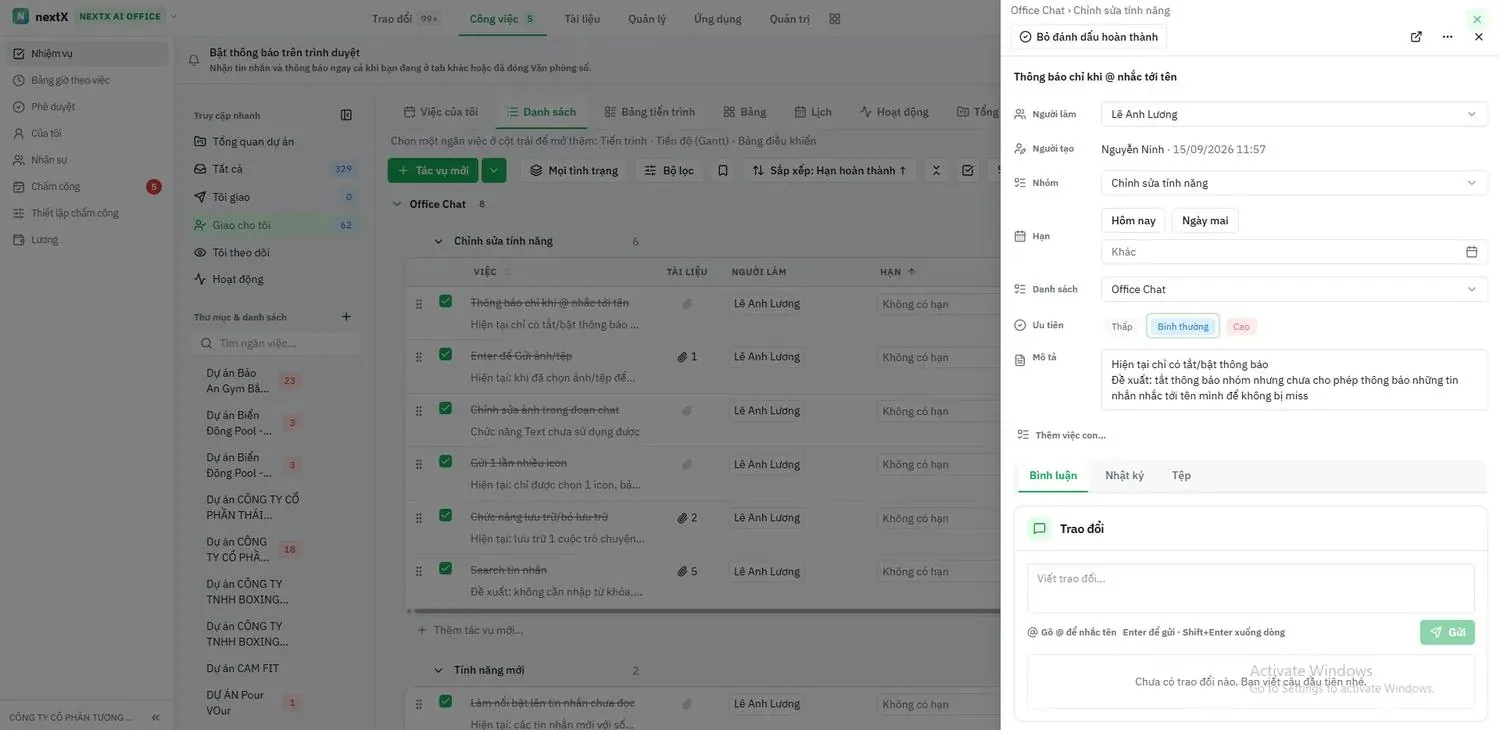Click Bỏ đánh dấu hoàn thành button

(x=1088, y=37)
